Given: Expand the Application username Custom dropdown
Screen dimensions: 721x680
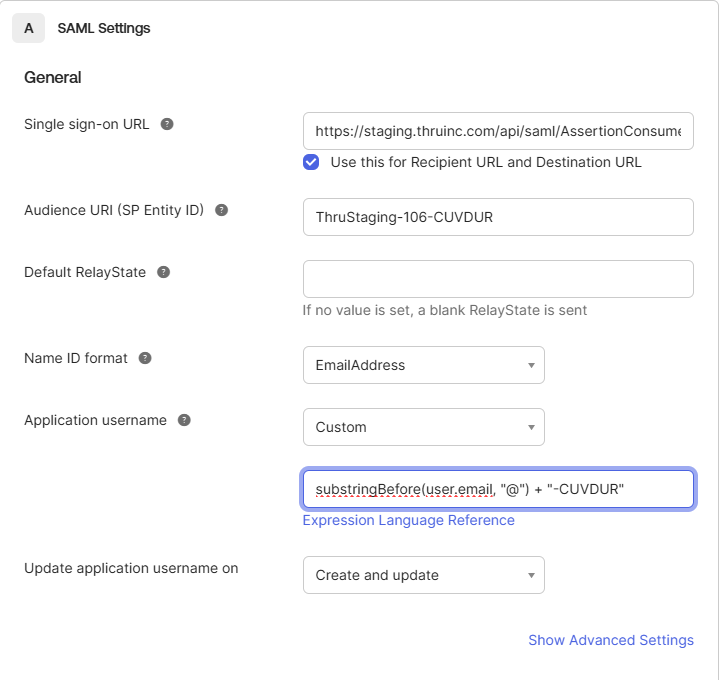Looking at the screenshot, I should pyautogui.click(x=423, y=427).
